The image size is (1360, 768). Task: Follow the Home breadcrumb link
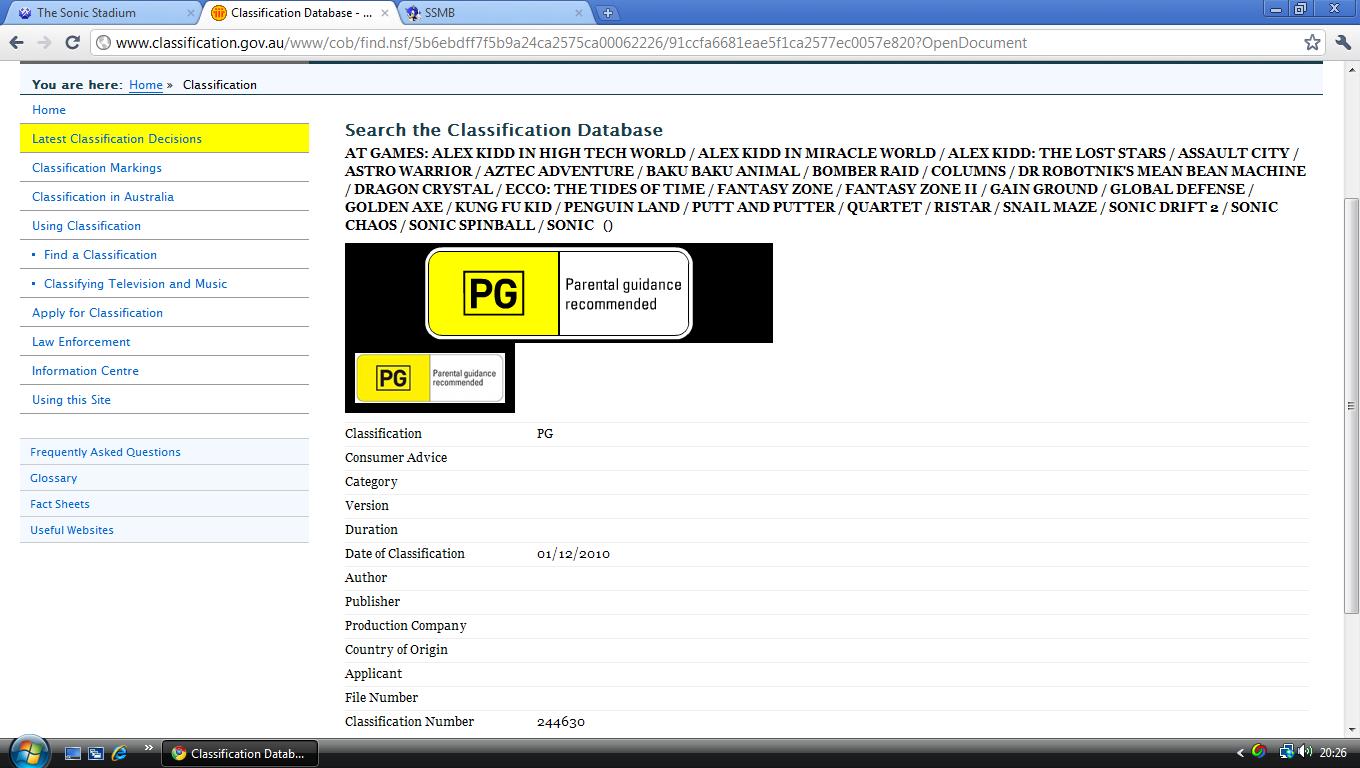[x=146, y=85]
